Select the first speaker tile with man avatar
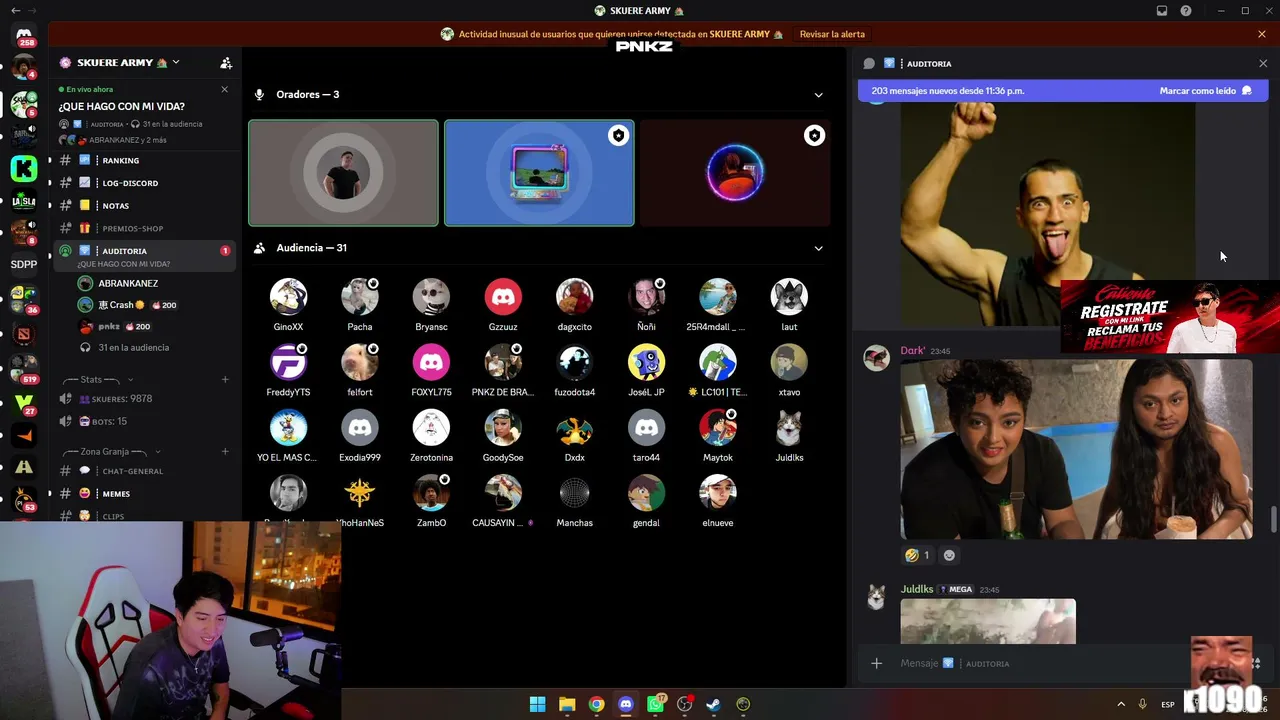Image resolution: width=1280 pixels, height=720 pixels. point(343,173)
